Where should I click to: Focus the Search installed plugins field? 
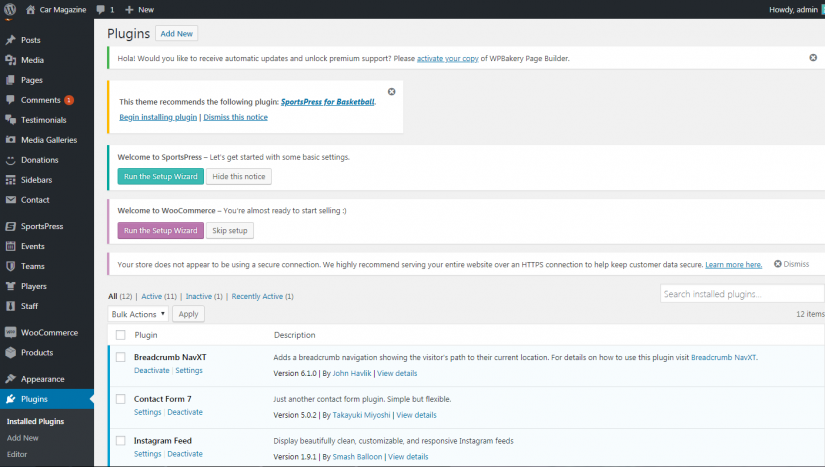click(741, 294)
